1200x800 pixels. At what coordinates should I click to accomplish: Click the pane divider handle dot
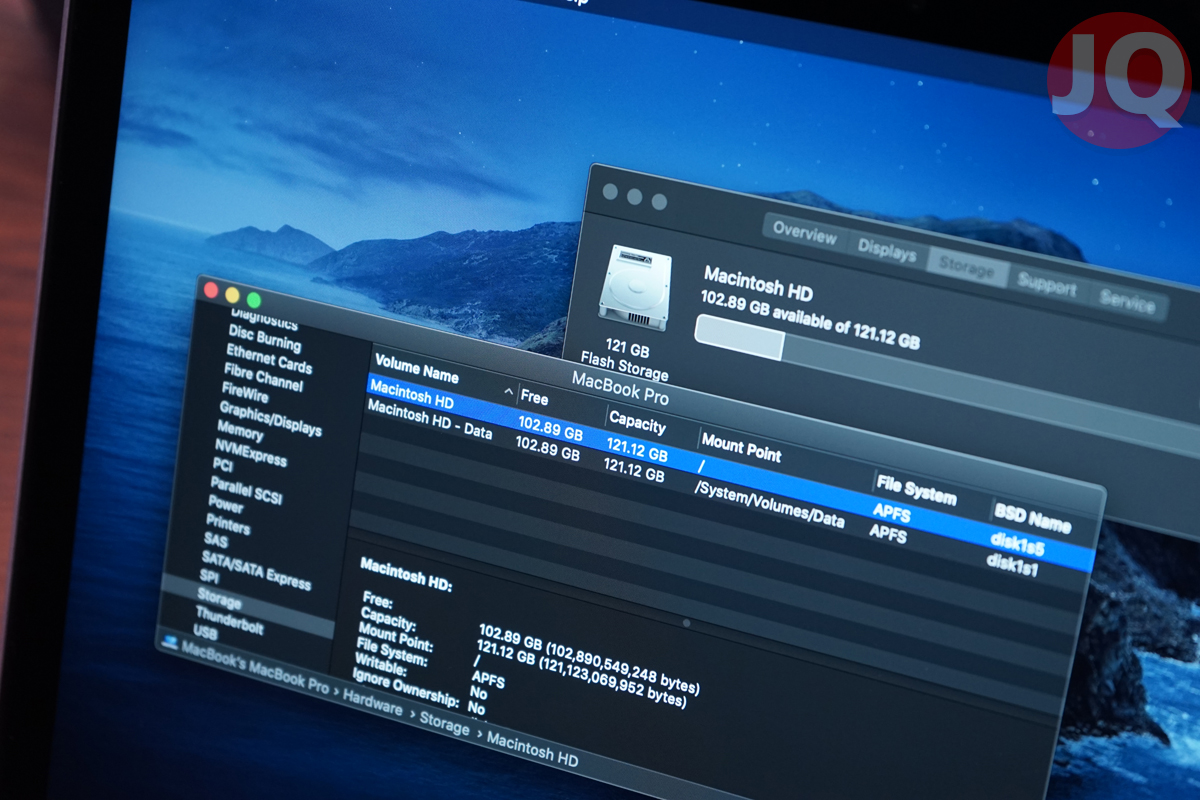coord(686,623)
